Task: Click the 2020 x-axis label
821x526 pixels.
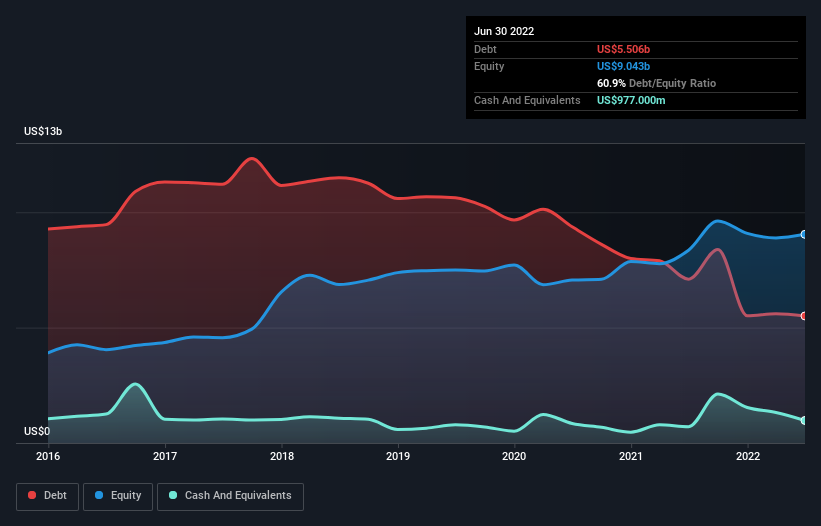Action: tap(514, 456)
